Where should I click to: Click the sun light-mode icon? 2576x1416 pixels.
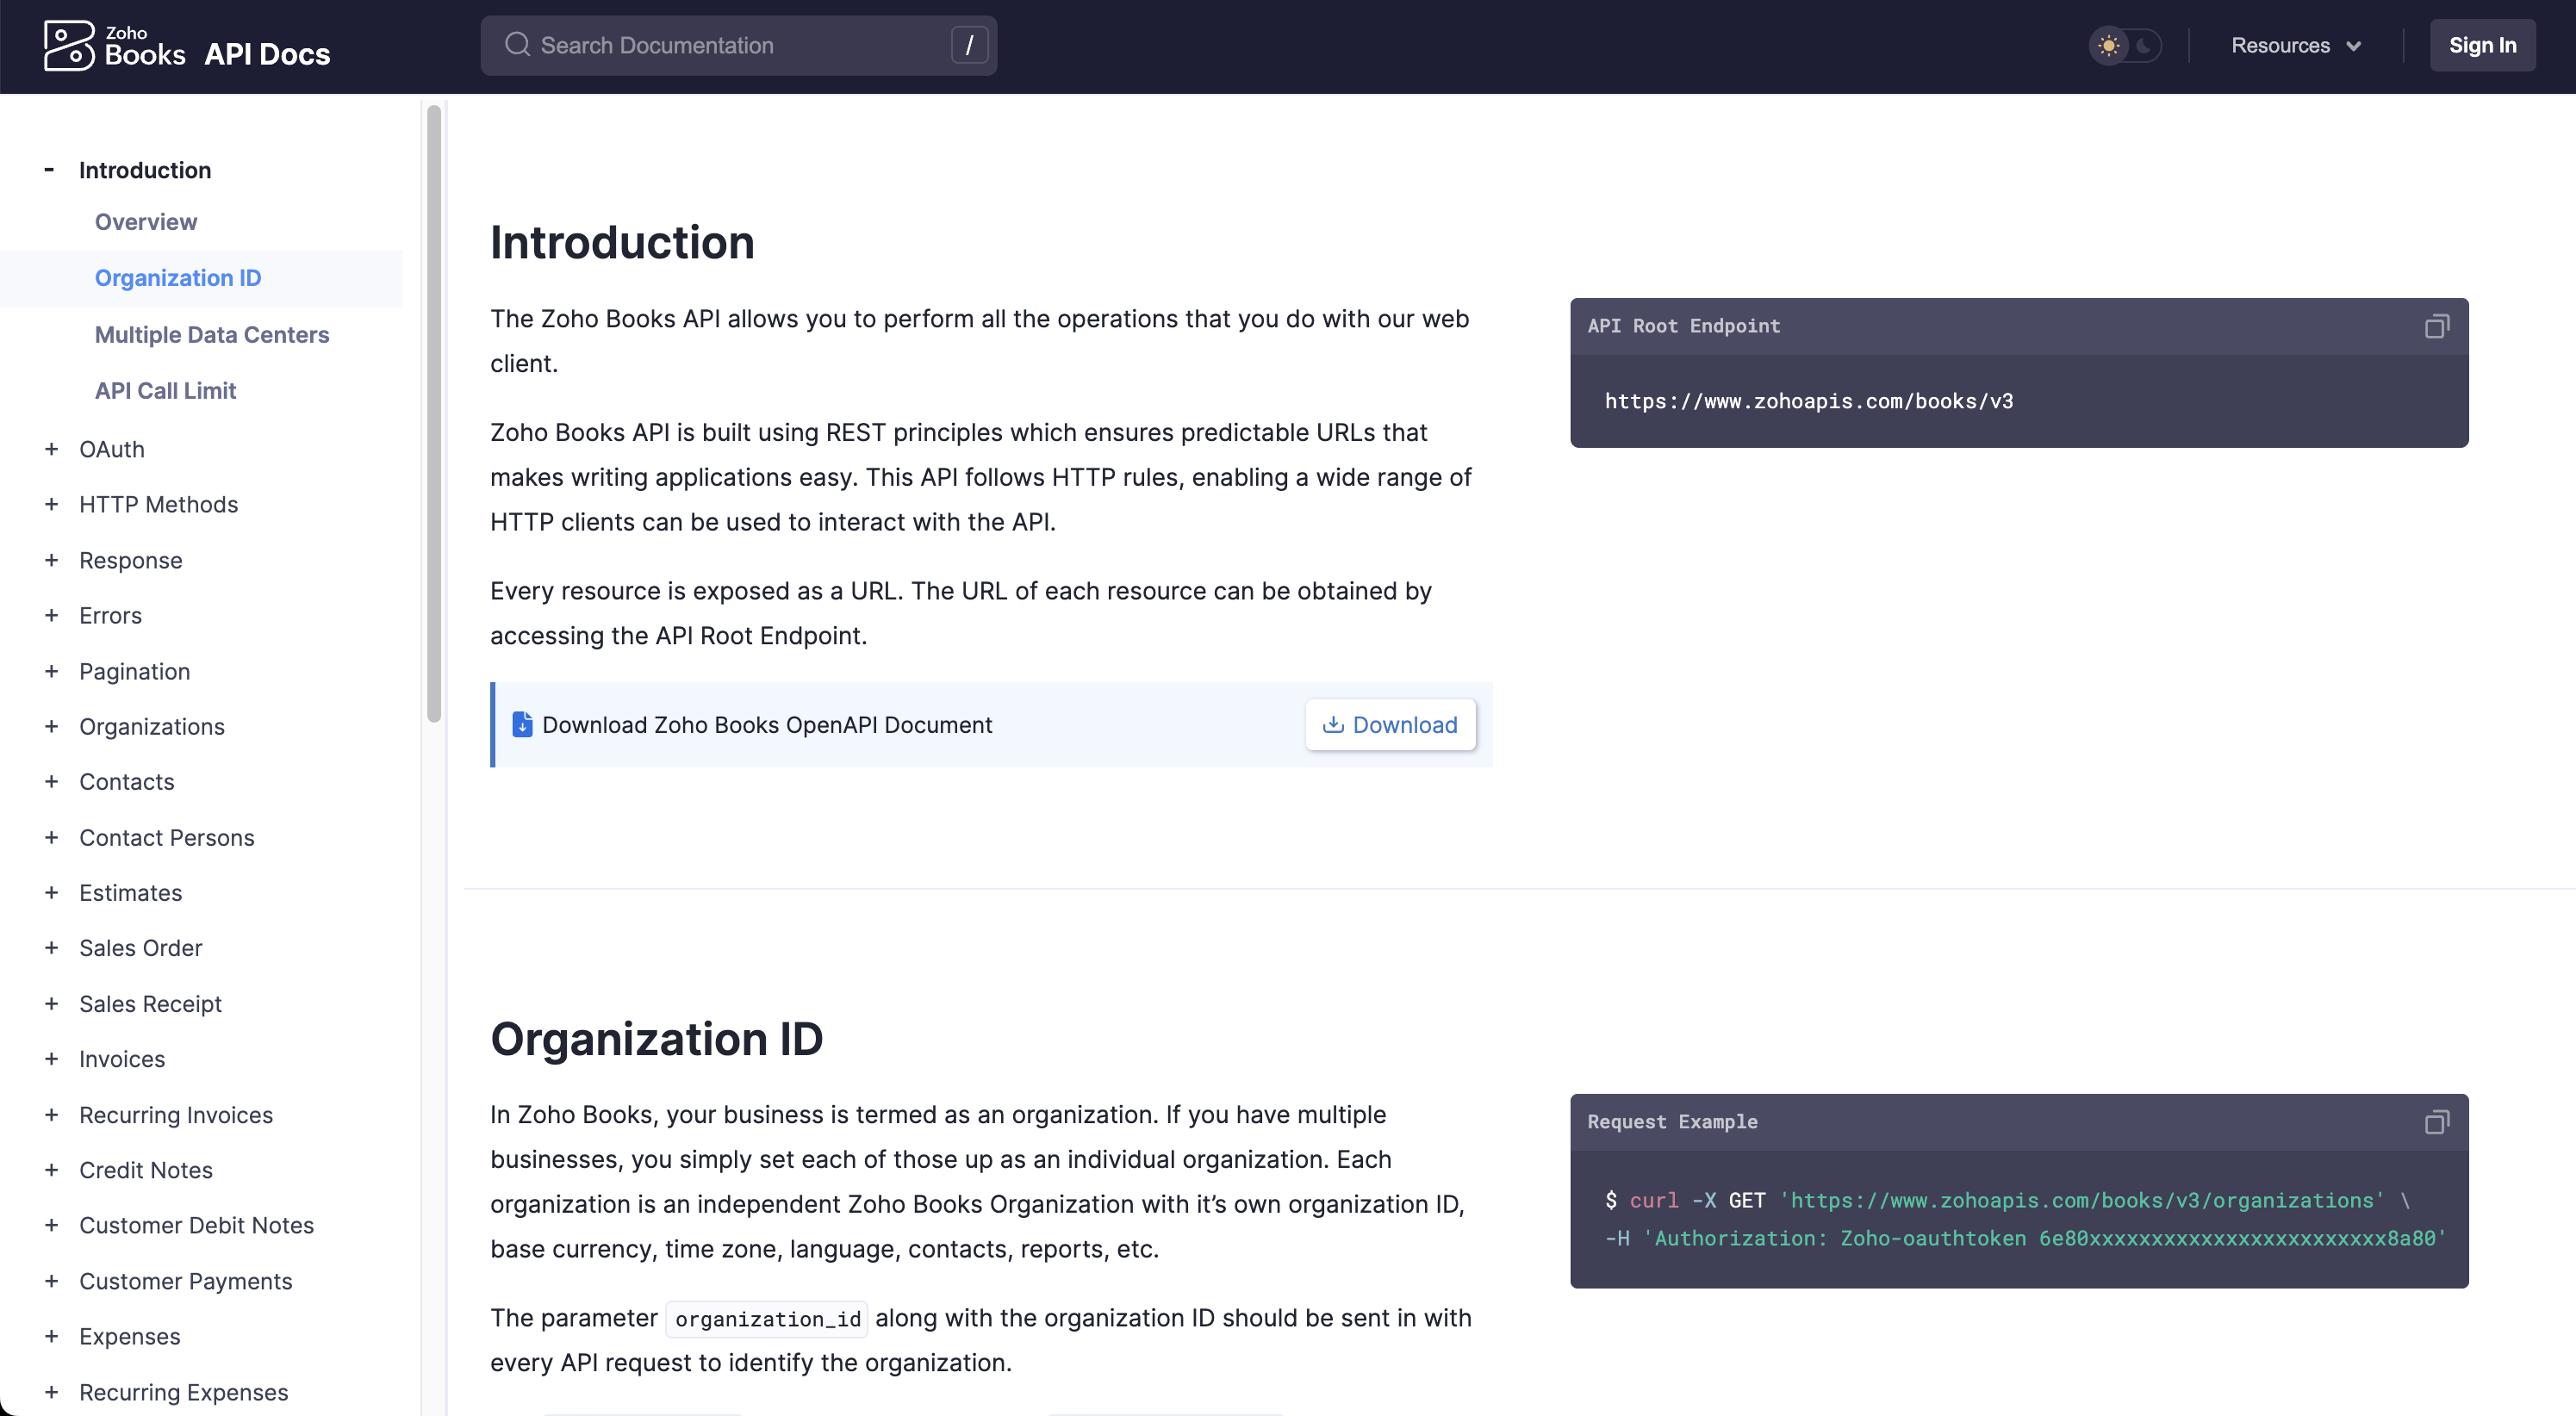(2108, 46)
